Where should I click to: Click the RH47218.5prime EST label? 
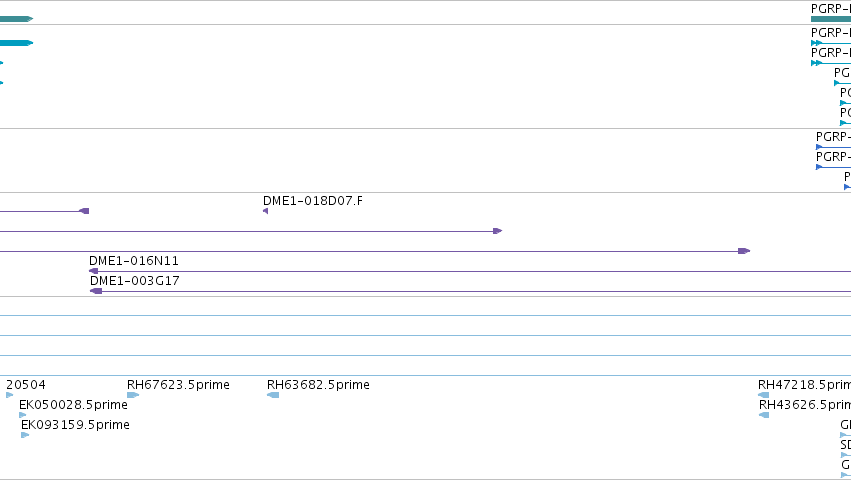click(x=804, y=385)
